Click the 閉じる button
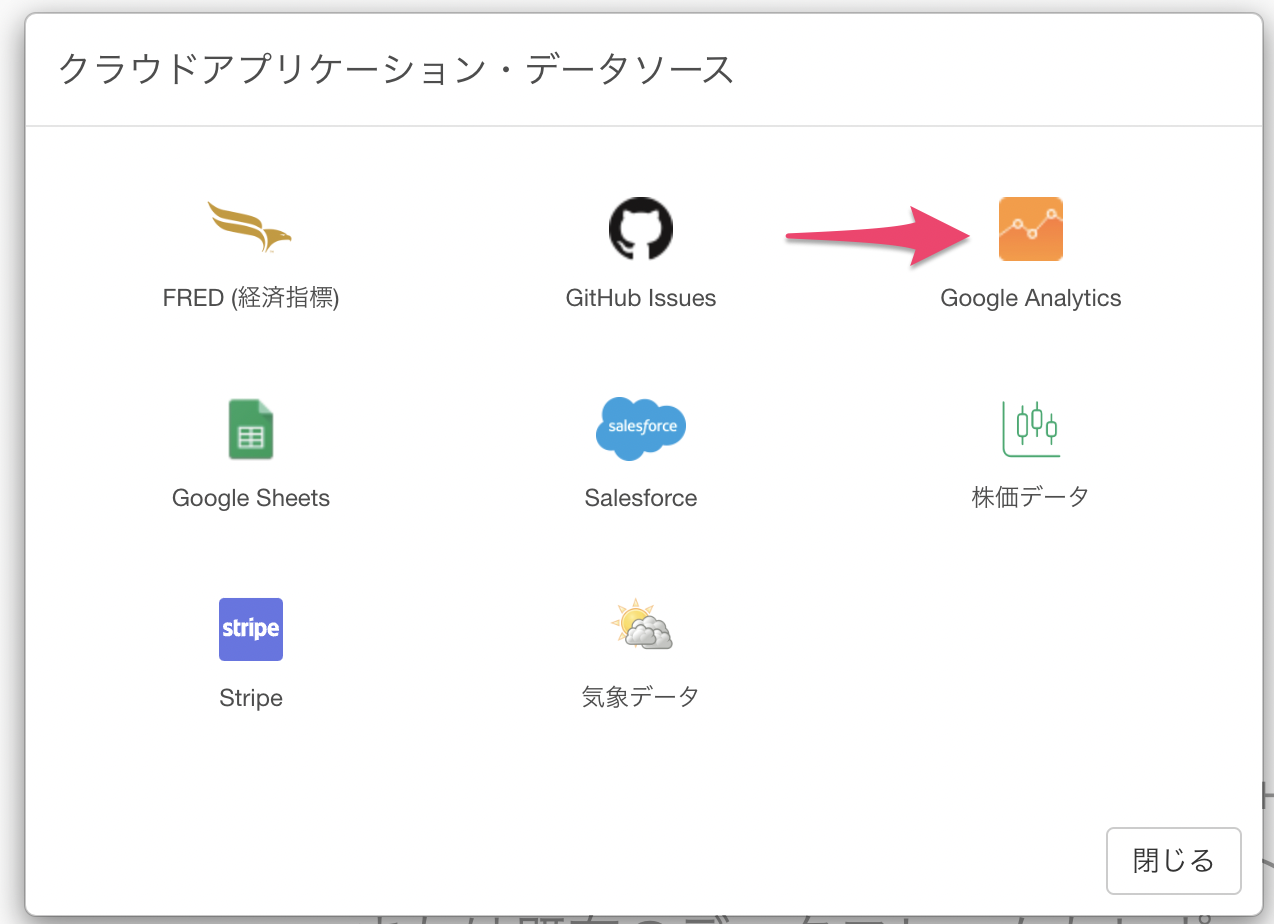The width and height of the screenshot is (1274, 924). (x=1174, y=860)
